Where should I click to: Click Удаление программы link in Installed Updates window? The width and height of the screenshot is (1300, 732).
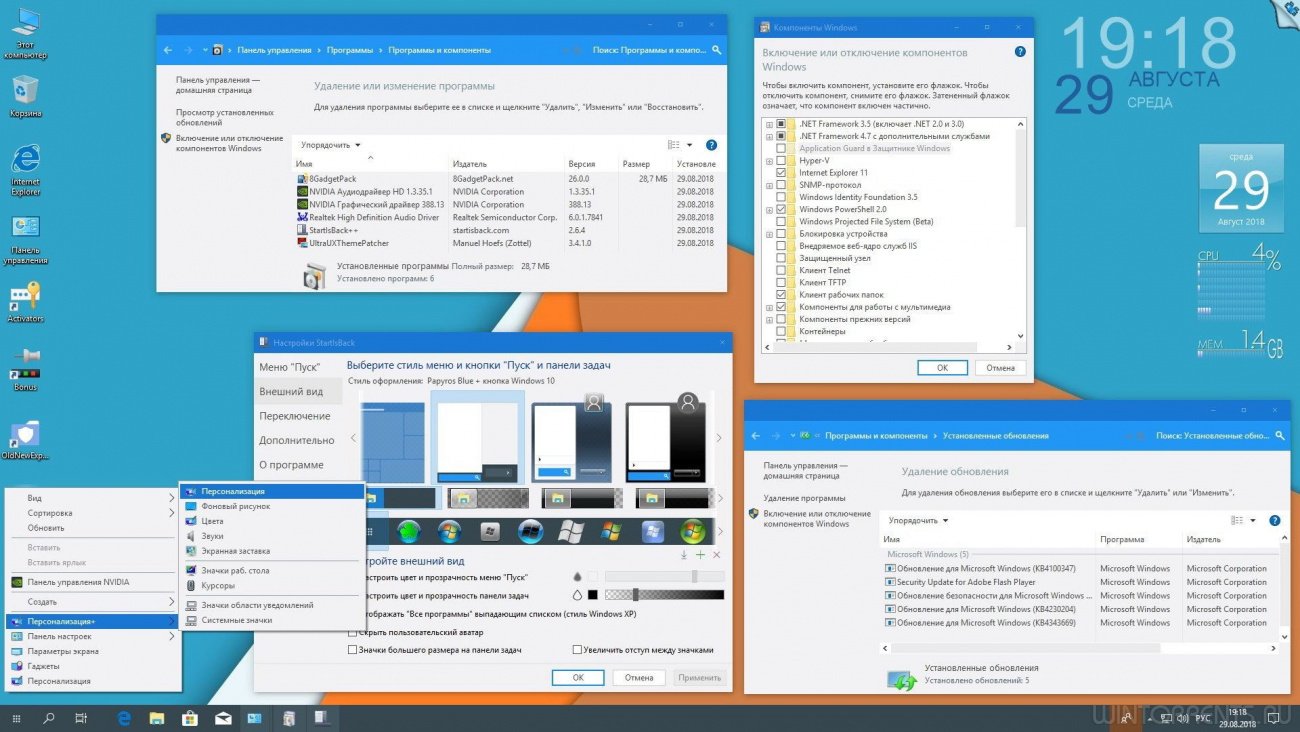(805, 498)
